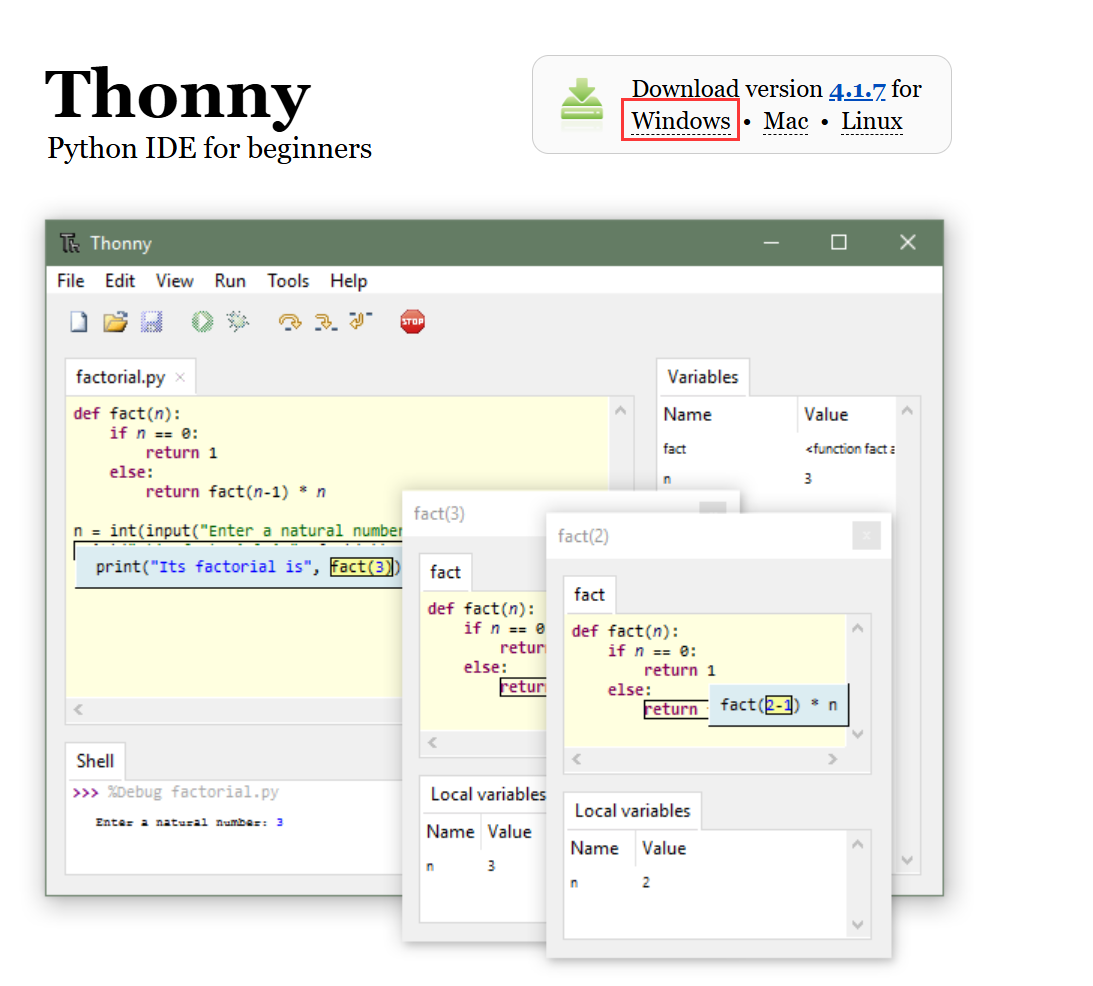Click scroll up arrow in fact(2) local variables

(858, 844)
